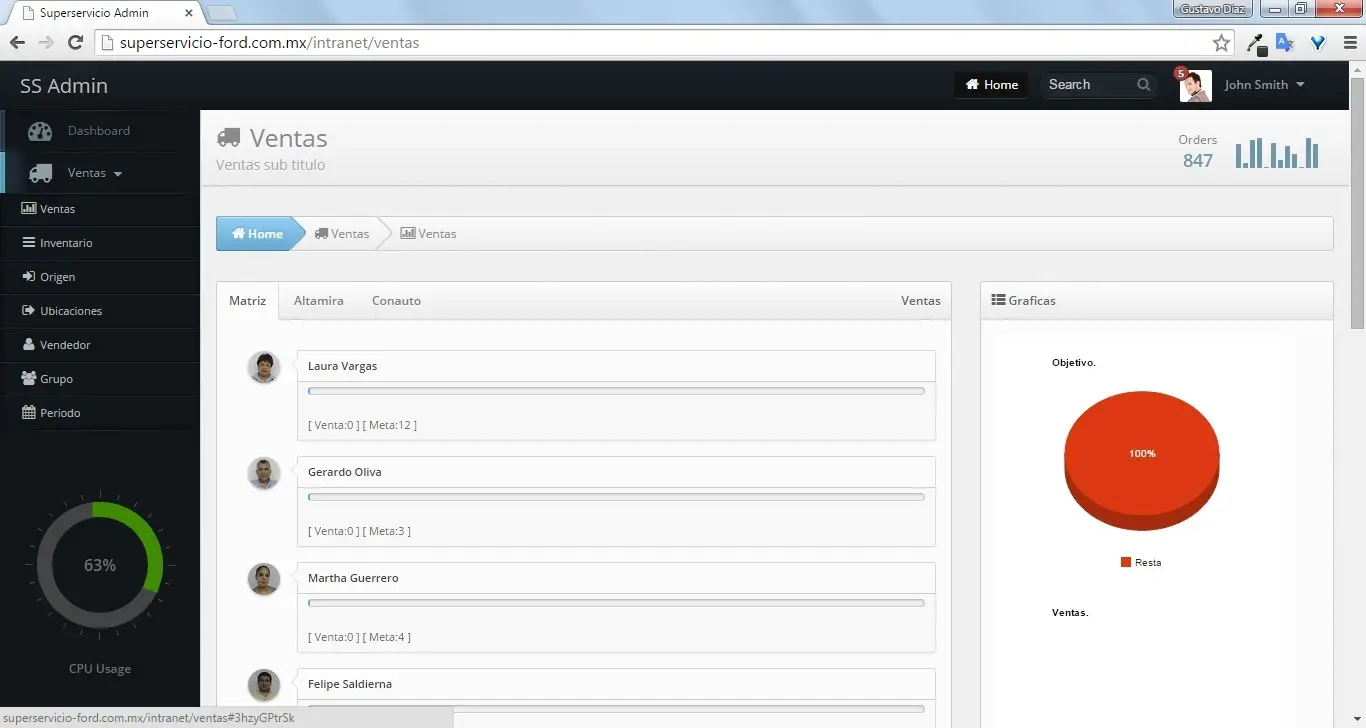The width and height of the screenshot is (1366, 728).
Task: Click the Inventario list icon
Action: click(29, 243)
